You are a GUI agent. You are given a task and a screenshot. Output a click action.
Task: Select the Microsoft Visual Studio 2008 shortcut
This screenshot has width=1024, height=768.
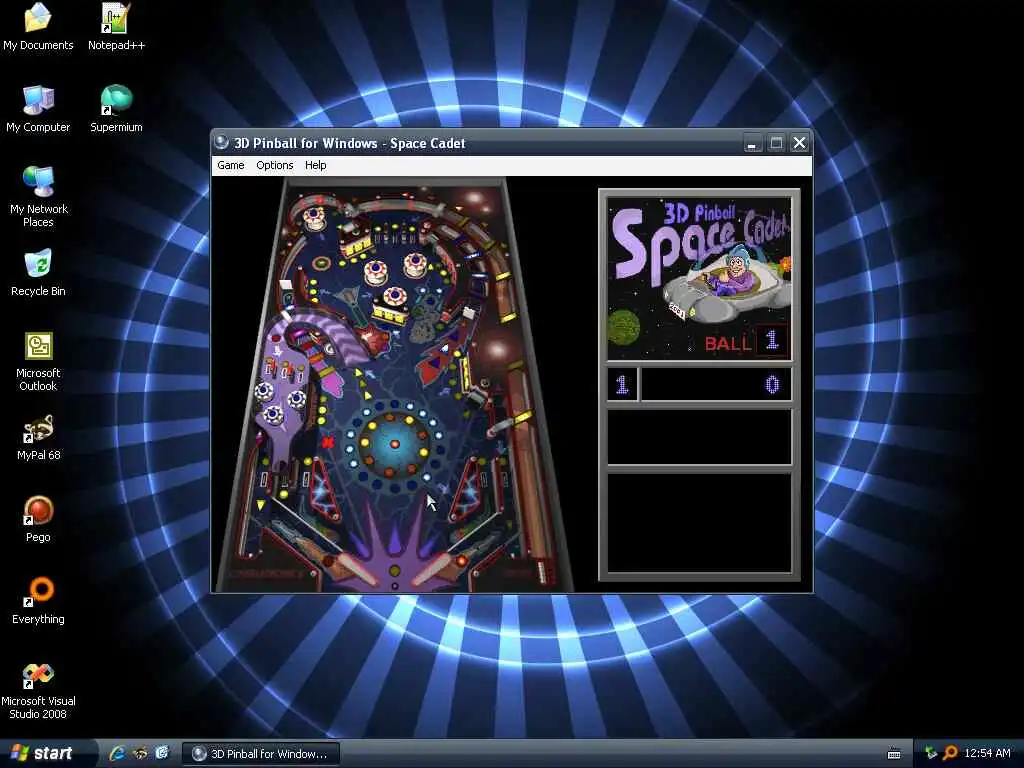(x=38, y=691)
